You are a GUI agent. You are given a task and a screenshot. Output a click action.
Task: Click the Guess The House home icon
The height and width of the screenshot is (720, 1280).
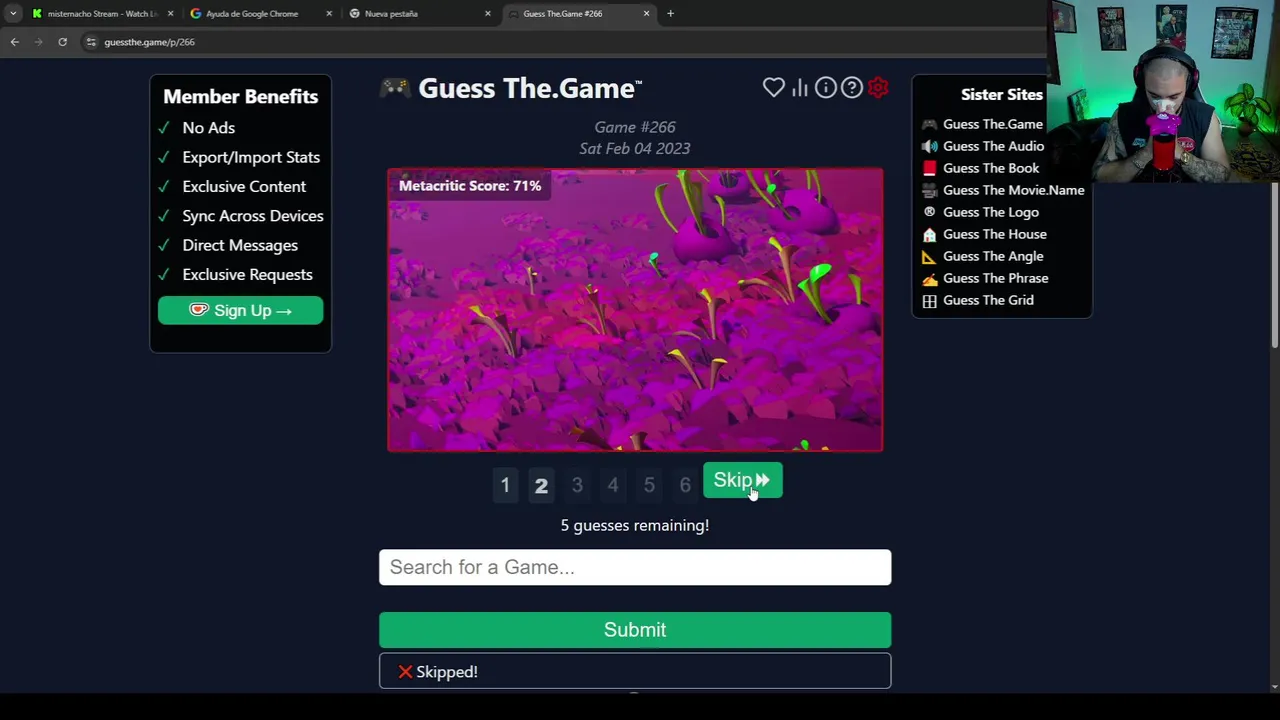(x=929, y=234)
